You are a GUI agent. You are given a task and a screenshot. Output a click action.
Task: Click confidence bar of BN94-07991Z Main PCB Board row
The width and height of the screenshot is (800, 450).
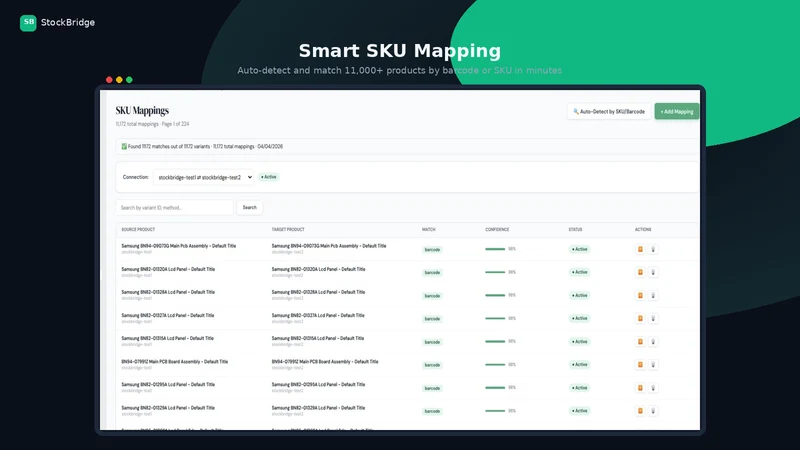(x=495, y=364)
